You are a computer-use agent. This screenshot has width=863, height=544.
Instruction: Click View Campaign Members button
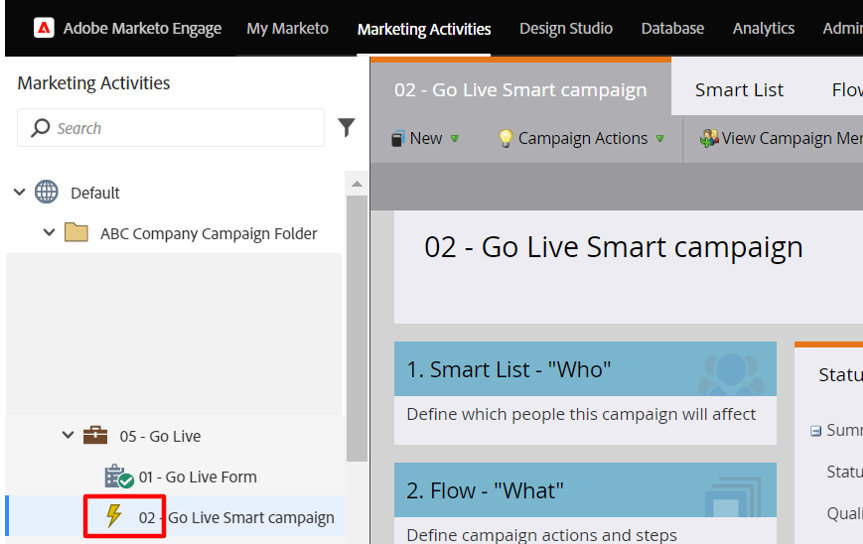pos(781,138)
